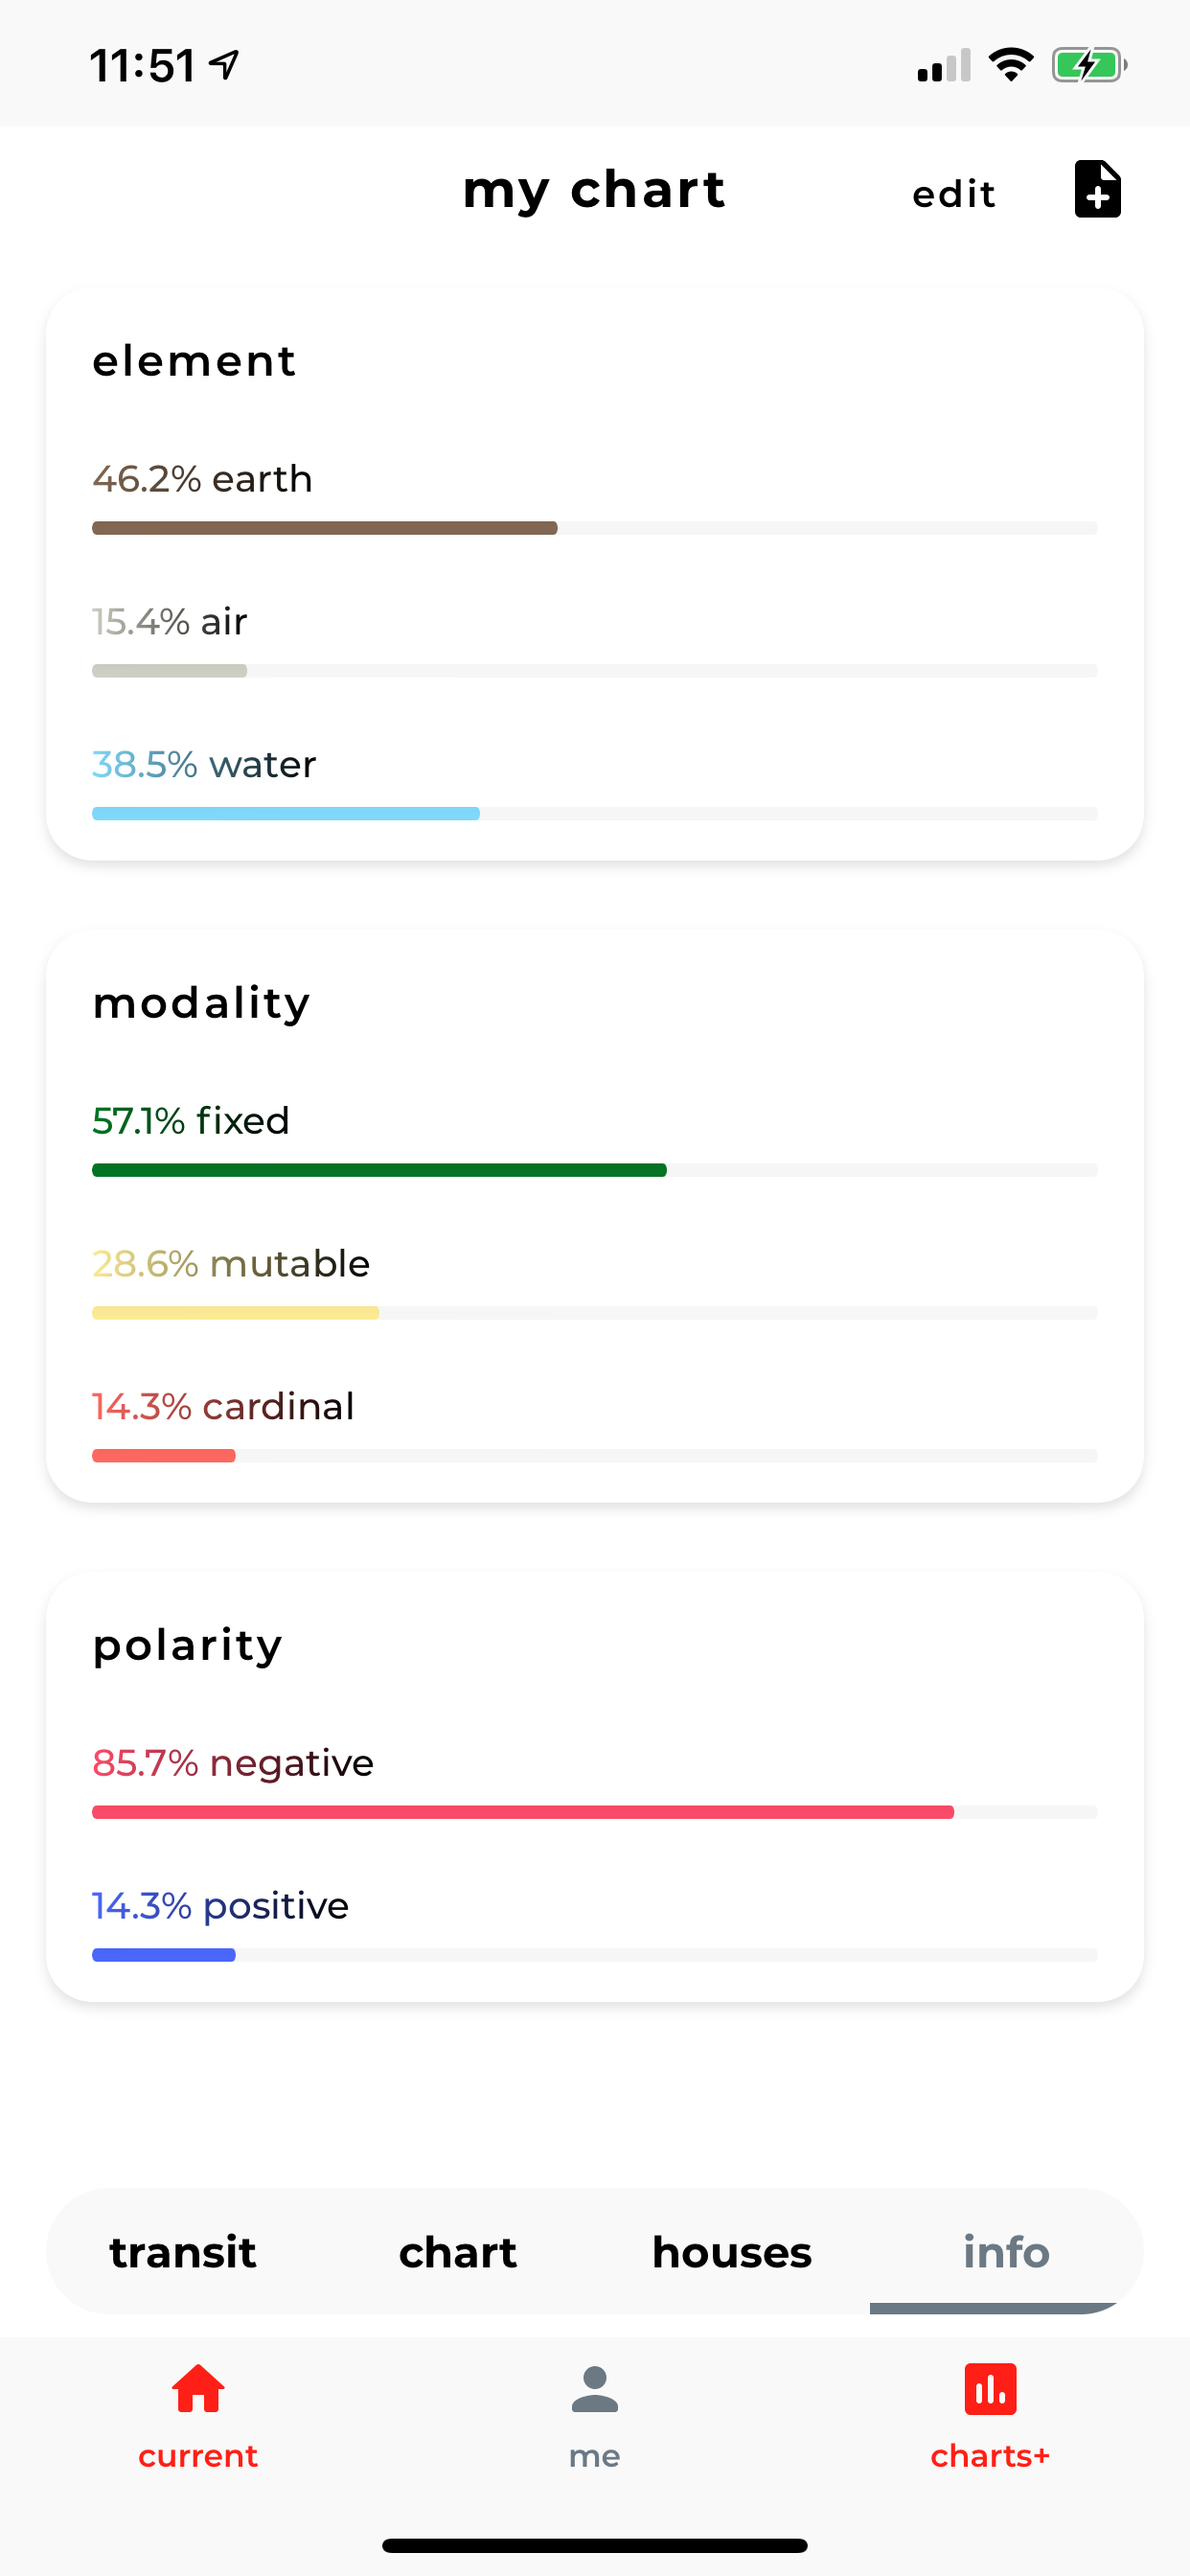Switch to the chart tab
Viewport: 1190px width, 2576px height.
pyautogui.click(x=458, y=2252)
